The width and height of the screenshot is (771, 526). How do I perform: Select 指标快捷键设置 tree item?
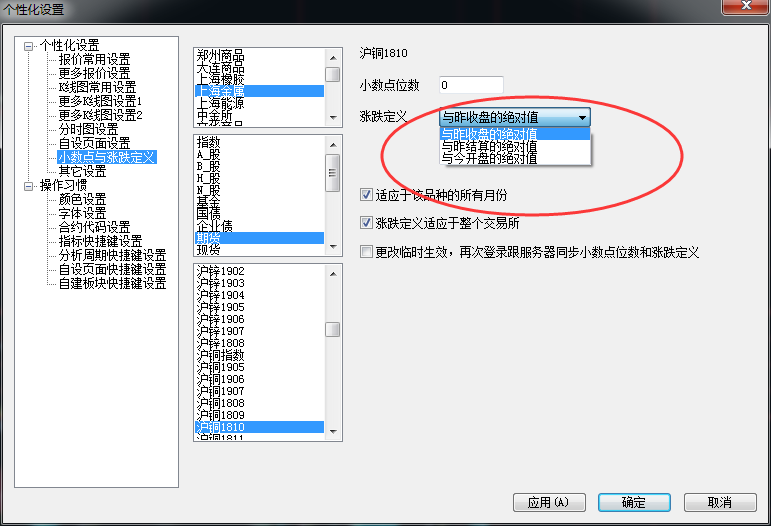(100, 241)
